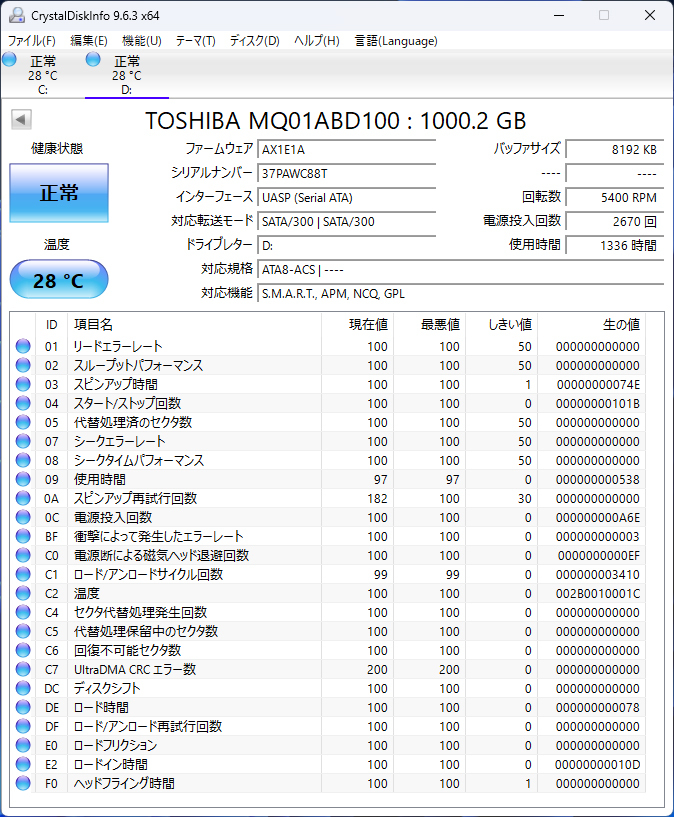Select the D: drive tab
674x817 pixels.
pos(127,75)
